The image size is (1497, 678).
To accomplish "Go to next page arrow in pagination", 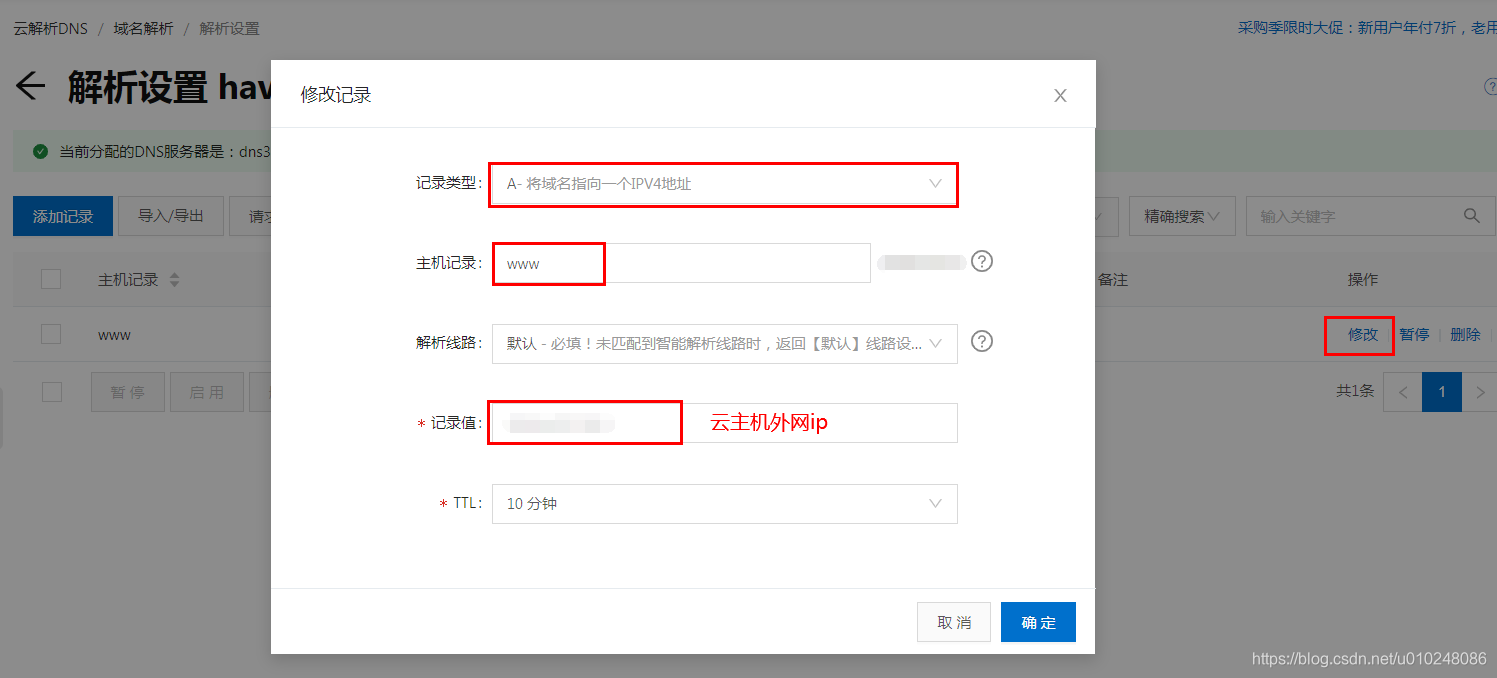I will pos(1480,392).
